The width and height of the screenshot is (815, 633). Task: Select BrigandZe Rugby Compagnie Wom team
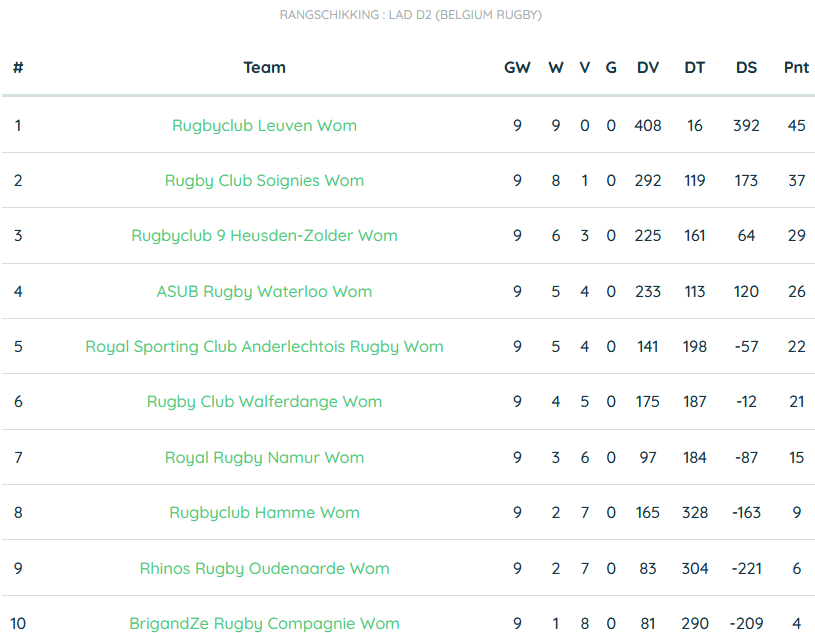coord(264,624)
